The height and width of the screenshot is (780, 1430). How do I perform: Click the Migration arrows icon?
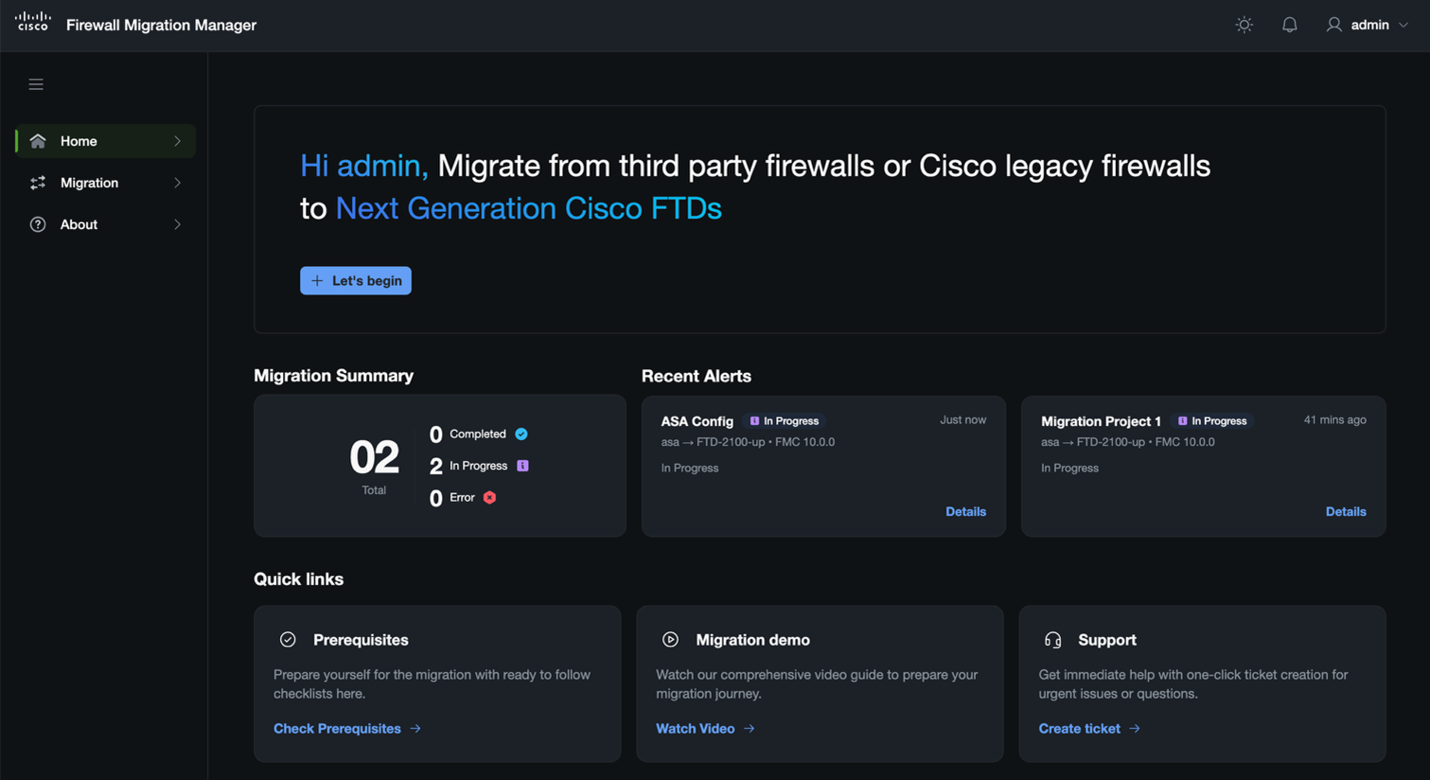point(38,183)
